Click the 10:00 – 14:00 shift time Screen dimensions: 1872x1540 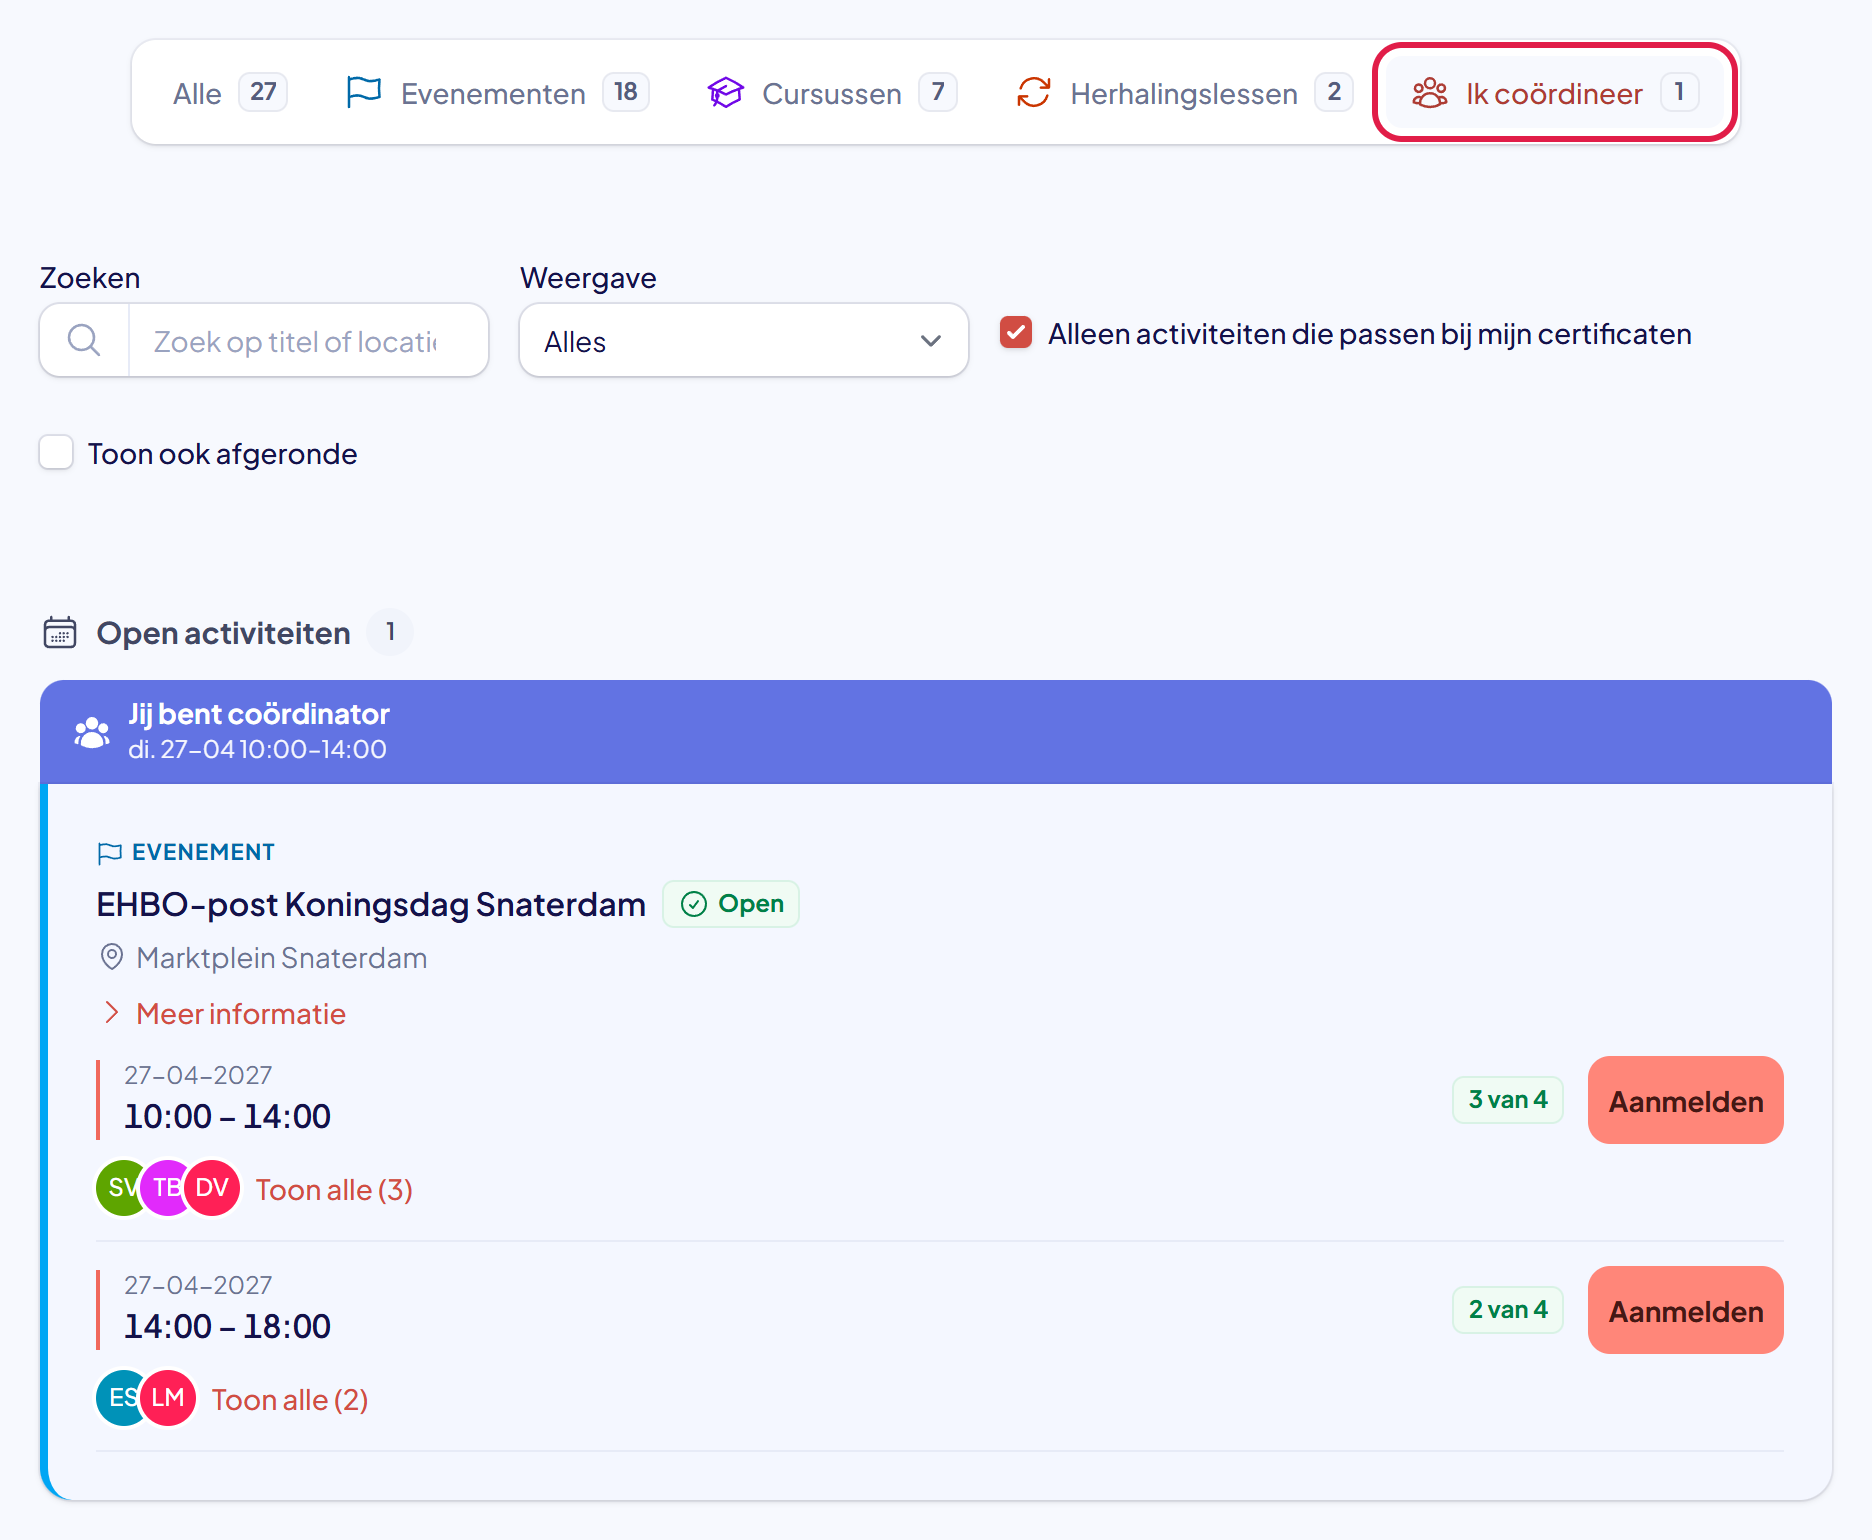click(227, 1116)
